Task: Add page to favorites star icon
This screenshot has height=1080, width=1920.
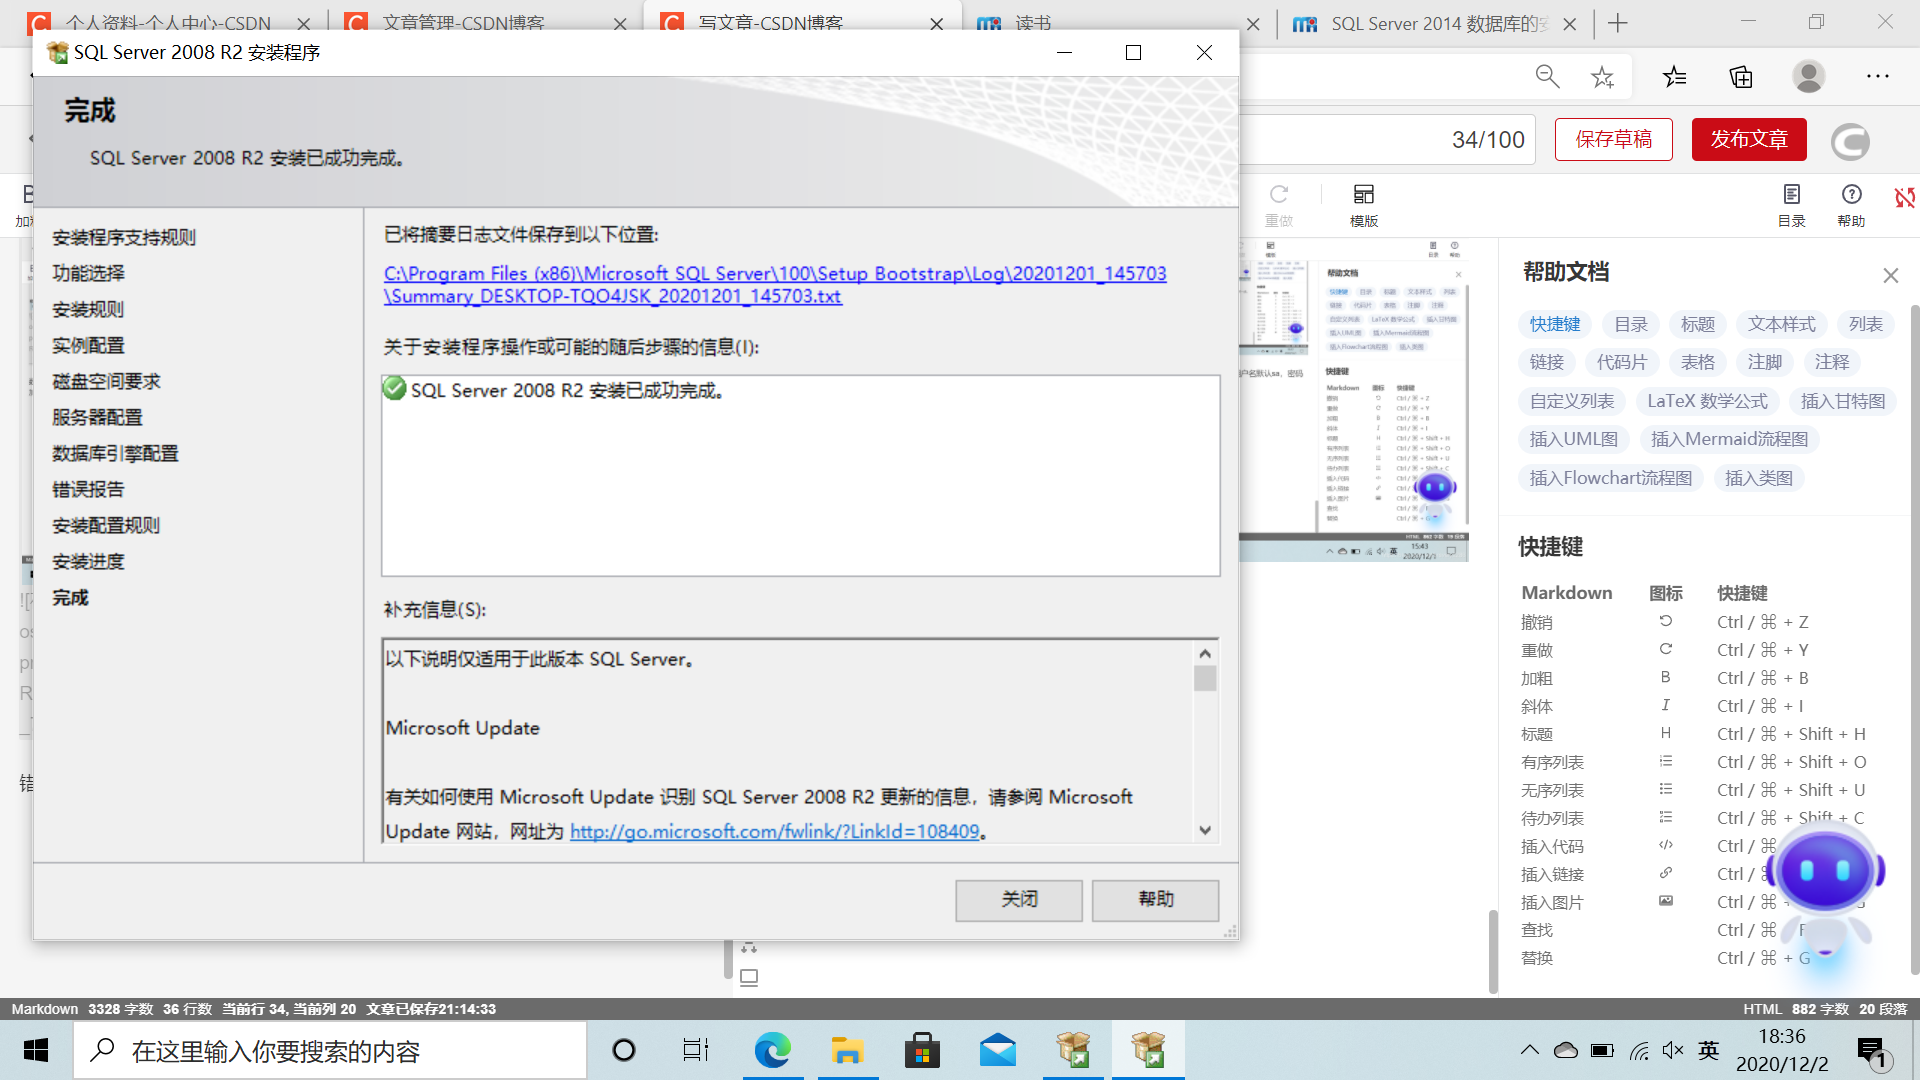Action: click(1603, 76)
